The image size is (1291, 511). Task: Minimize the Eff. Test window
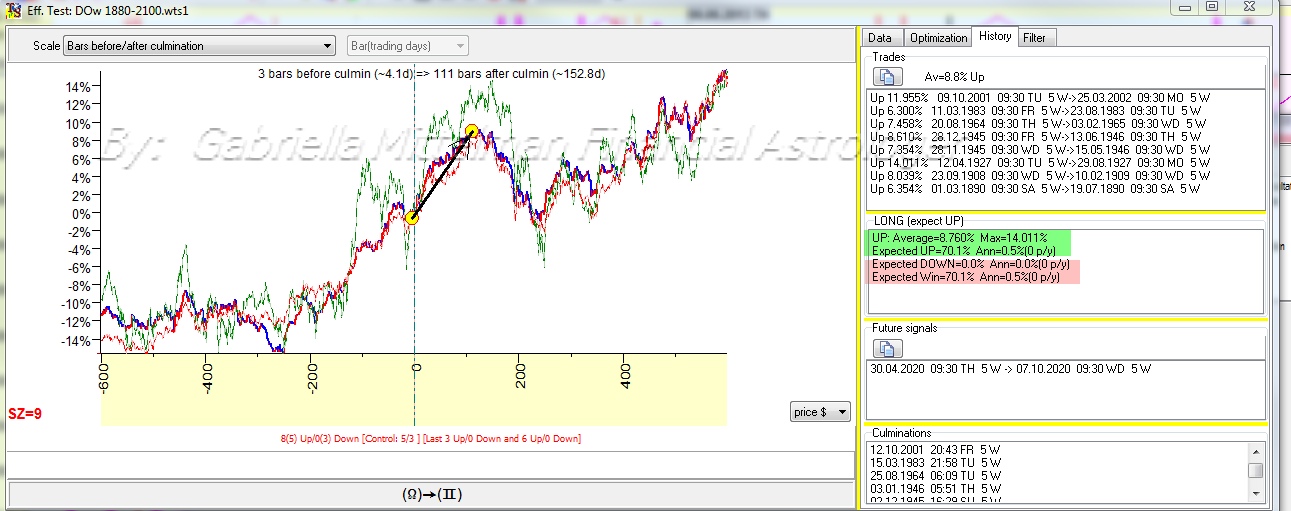coord(1183,6)
